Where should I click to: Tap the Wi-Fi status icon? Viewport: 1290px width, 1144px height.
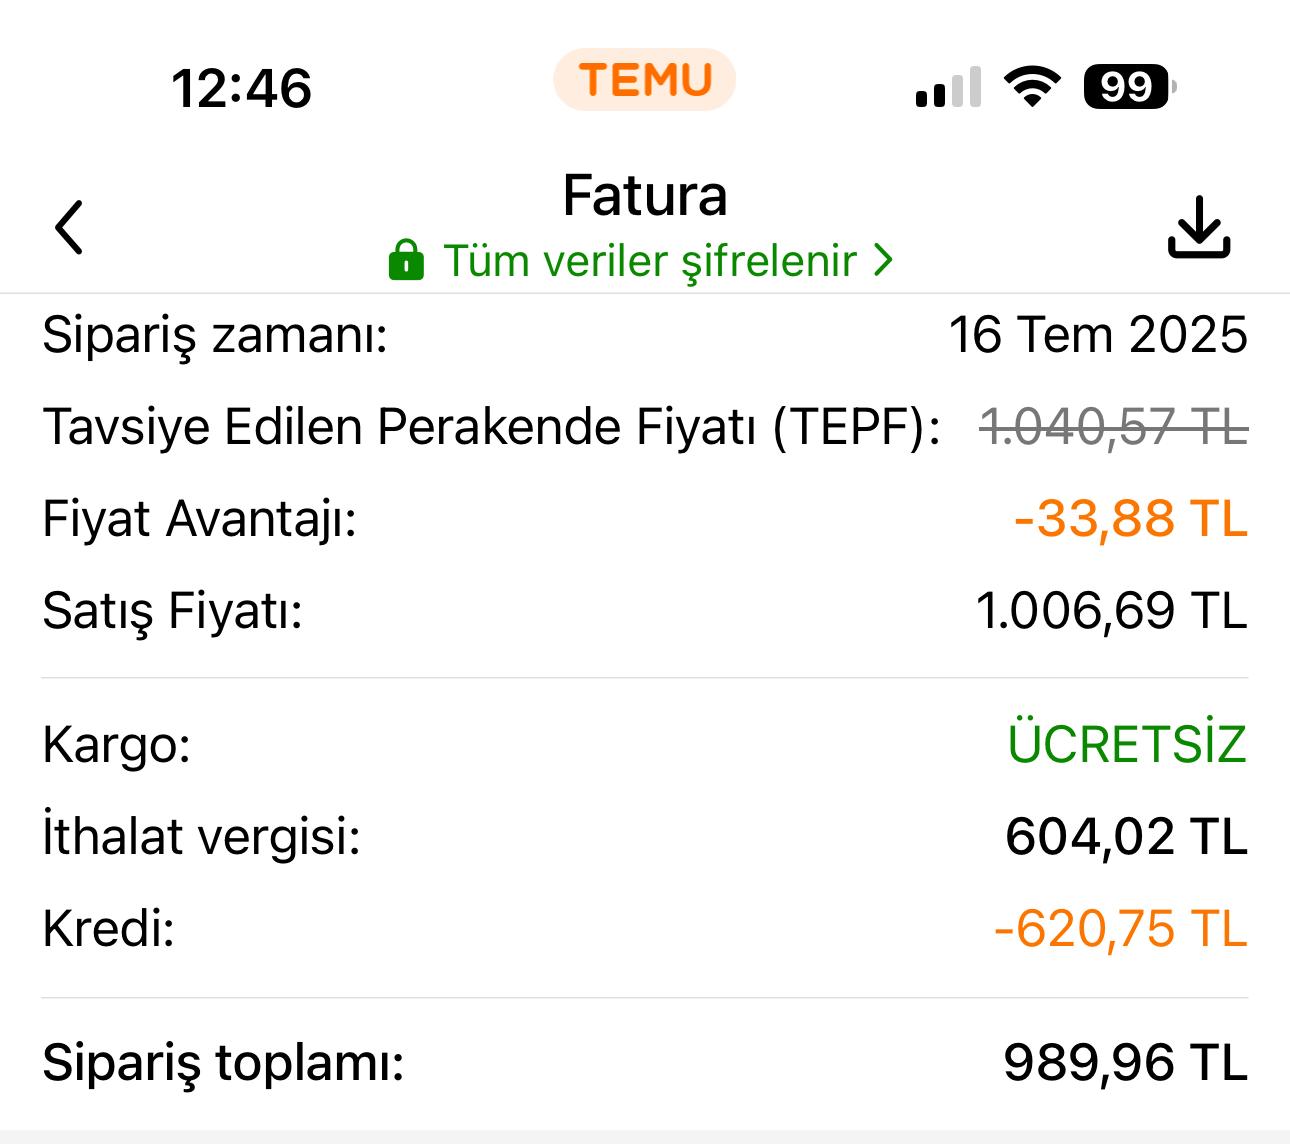pyautogui.click(x=1034, y=86)
